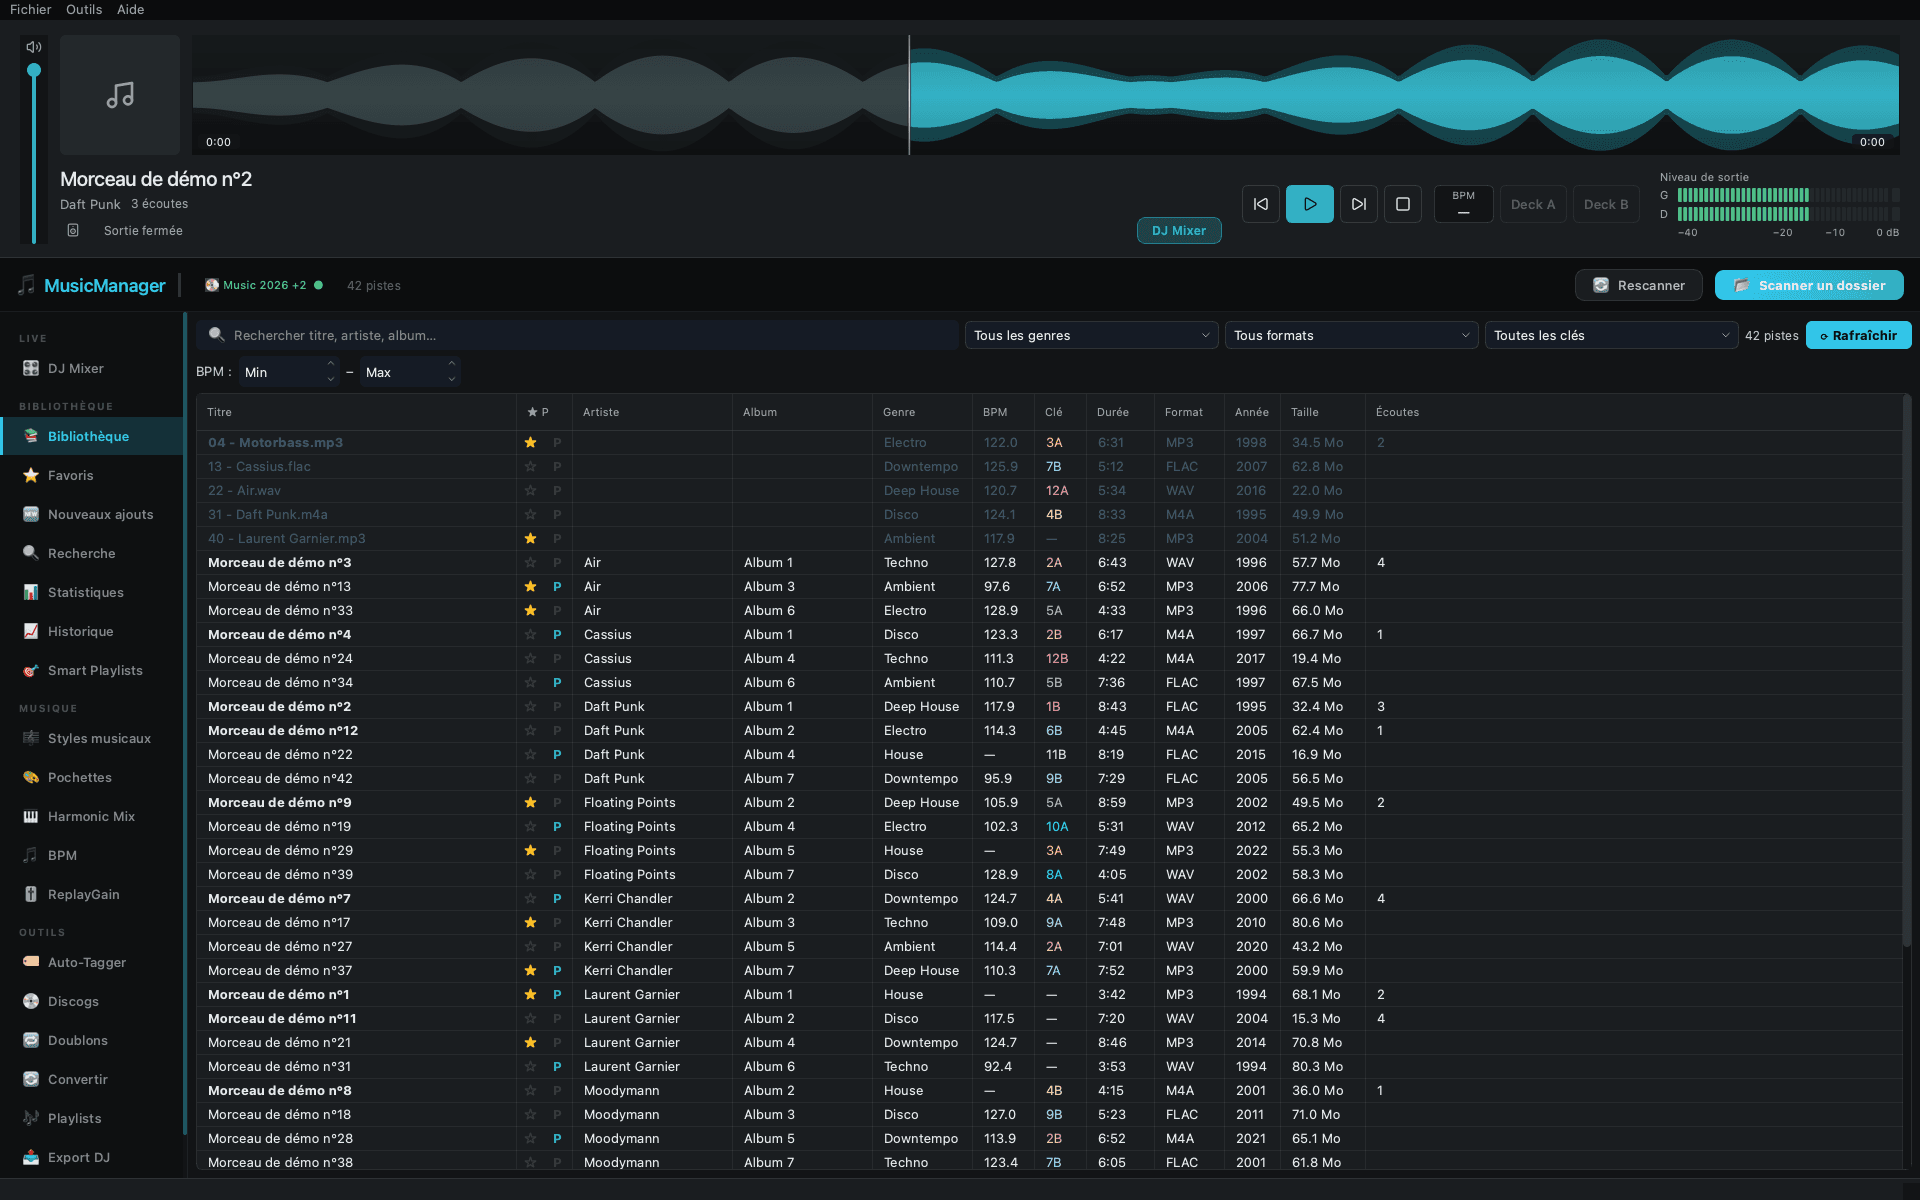Start playback with the play button
This screenshot has width=1920, height=1200.
[x=1309, y=204]
